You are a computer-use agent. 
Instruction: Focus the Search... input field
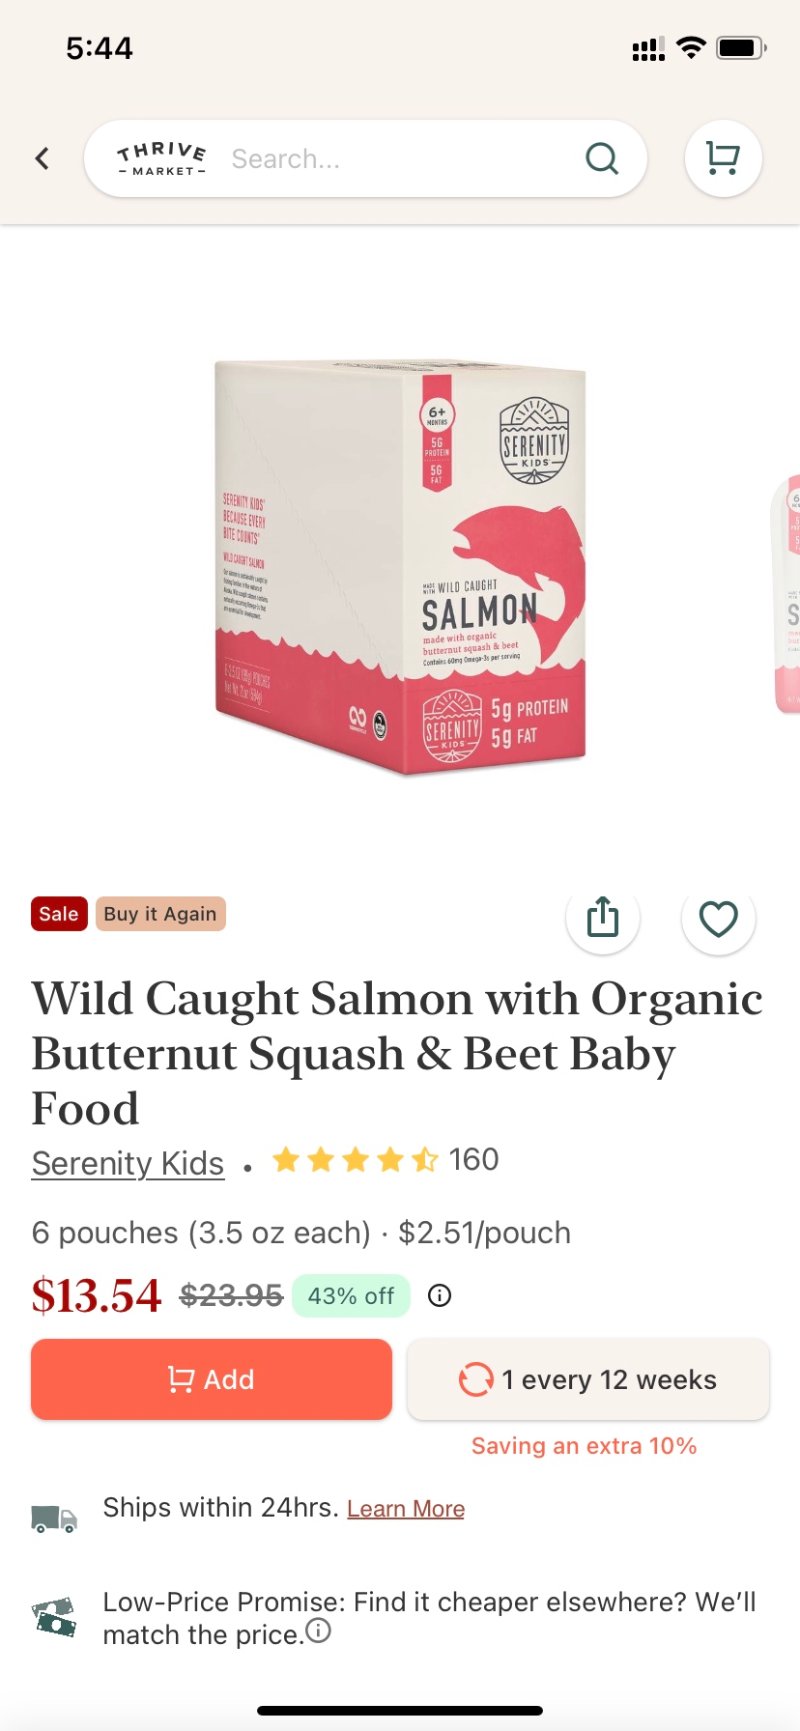pyautogui.click(x=400, y=158)
